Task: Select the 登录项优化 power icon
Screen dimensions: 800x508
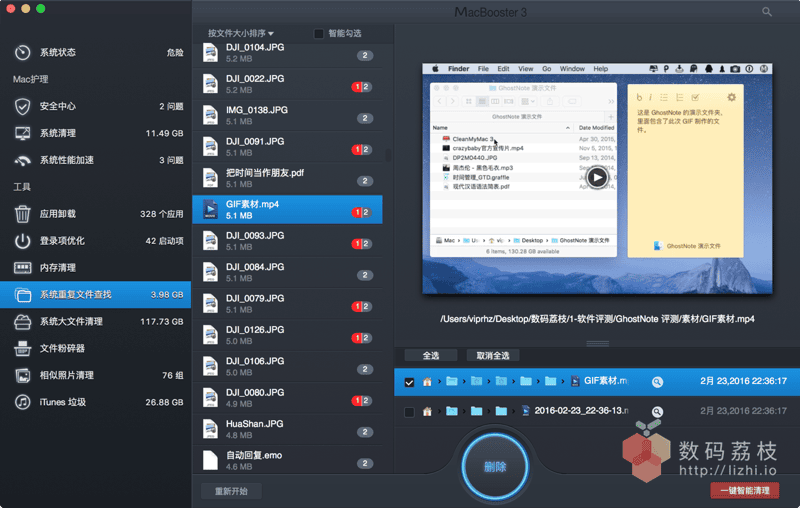Action: 22,241
